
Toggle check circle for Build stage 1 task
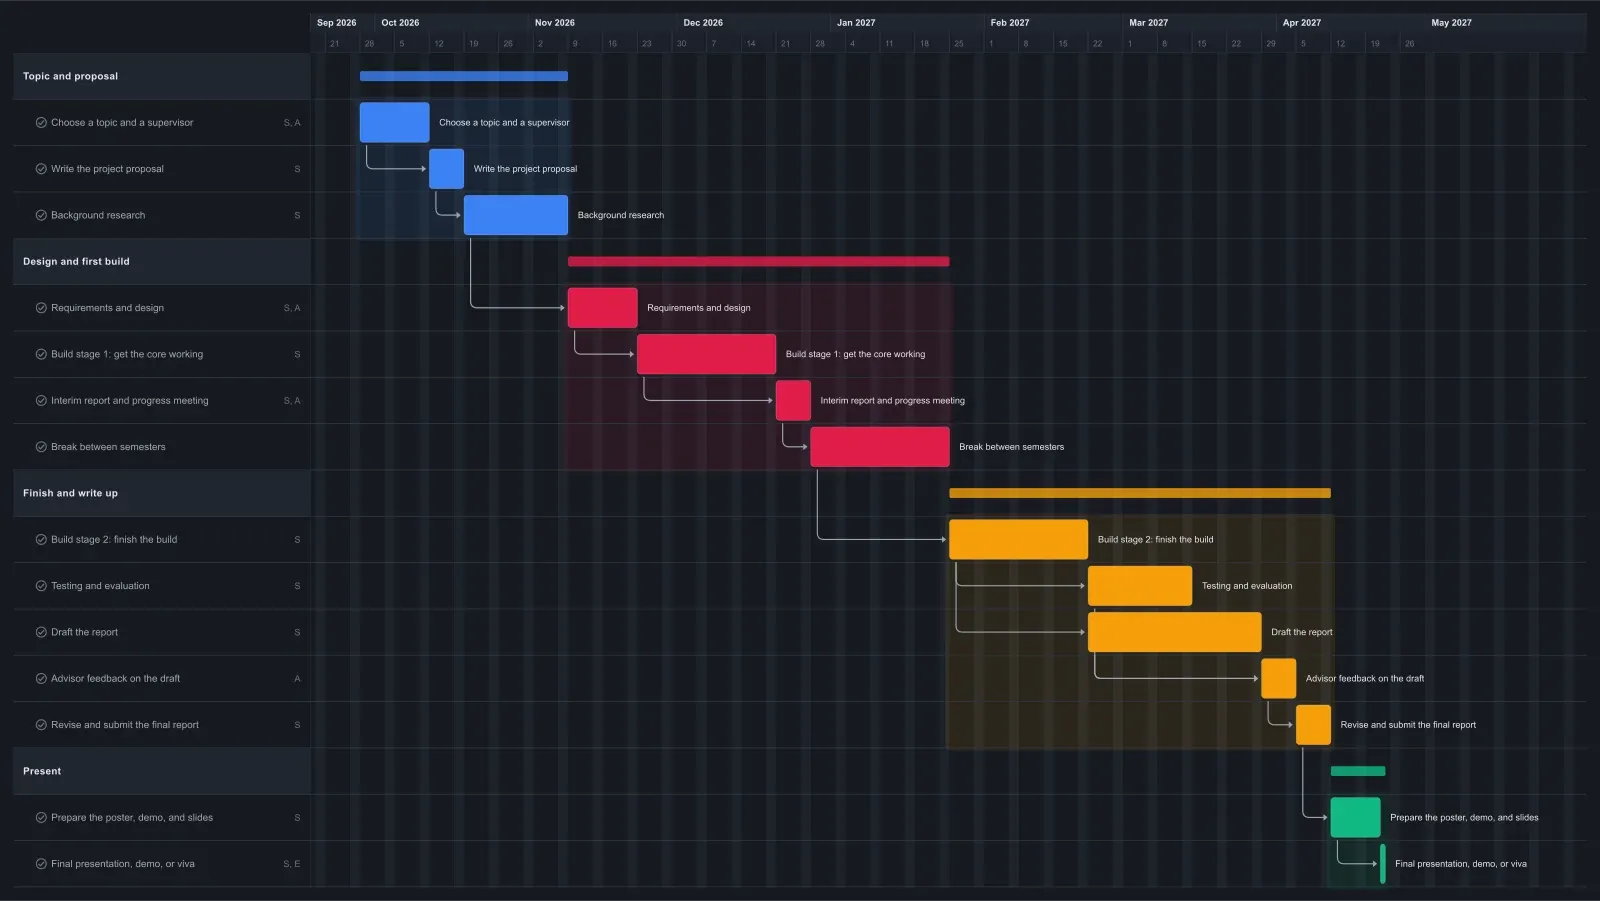coord(41,354)
